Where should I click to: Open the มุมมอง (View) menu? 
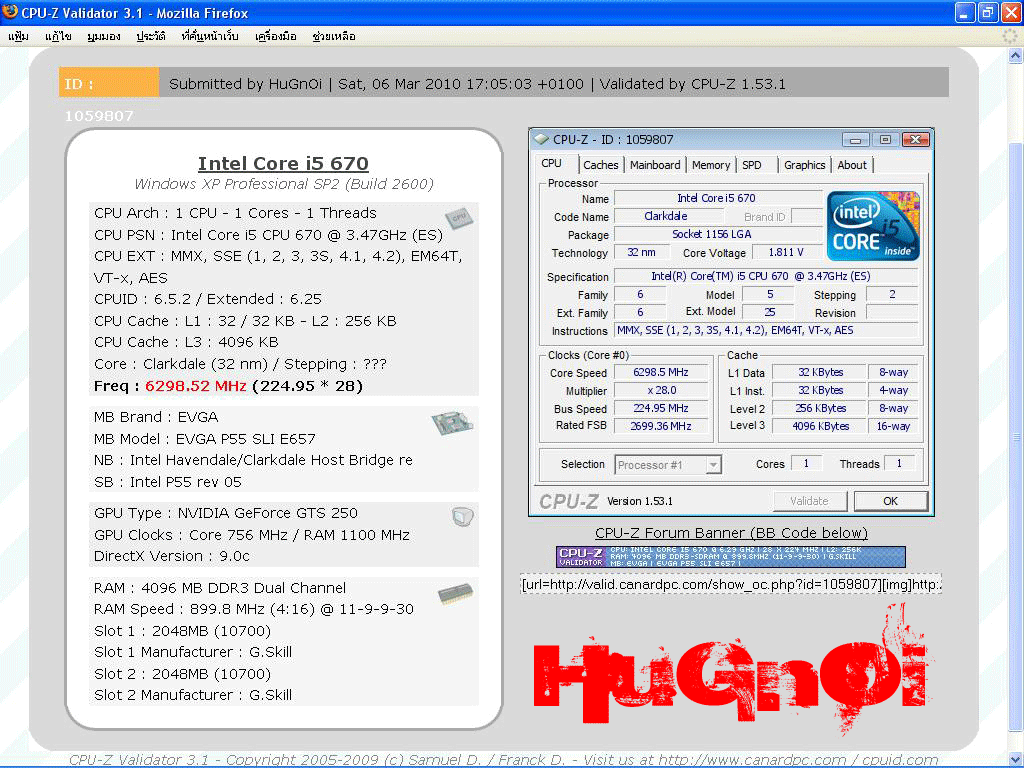[104, 36]
